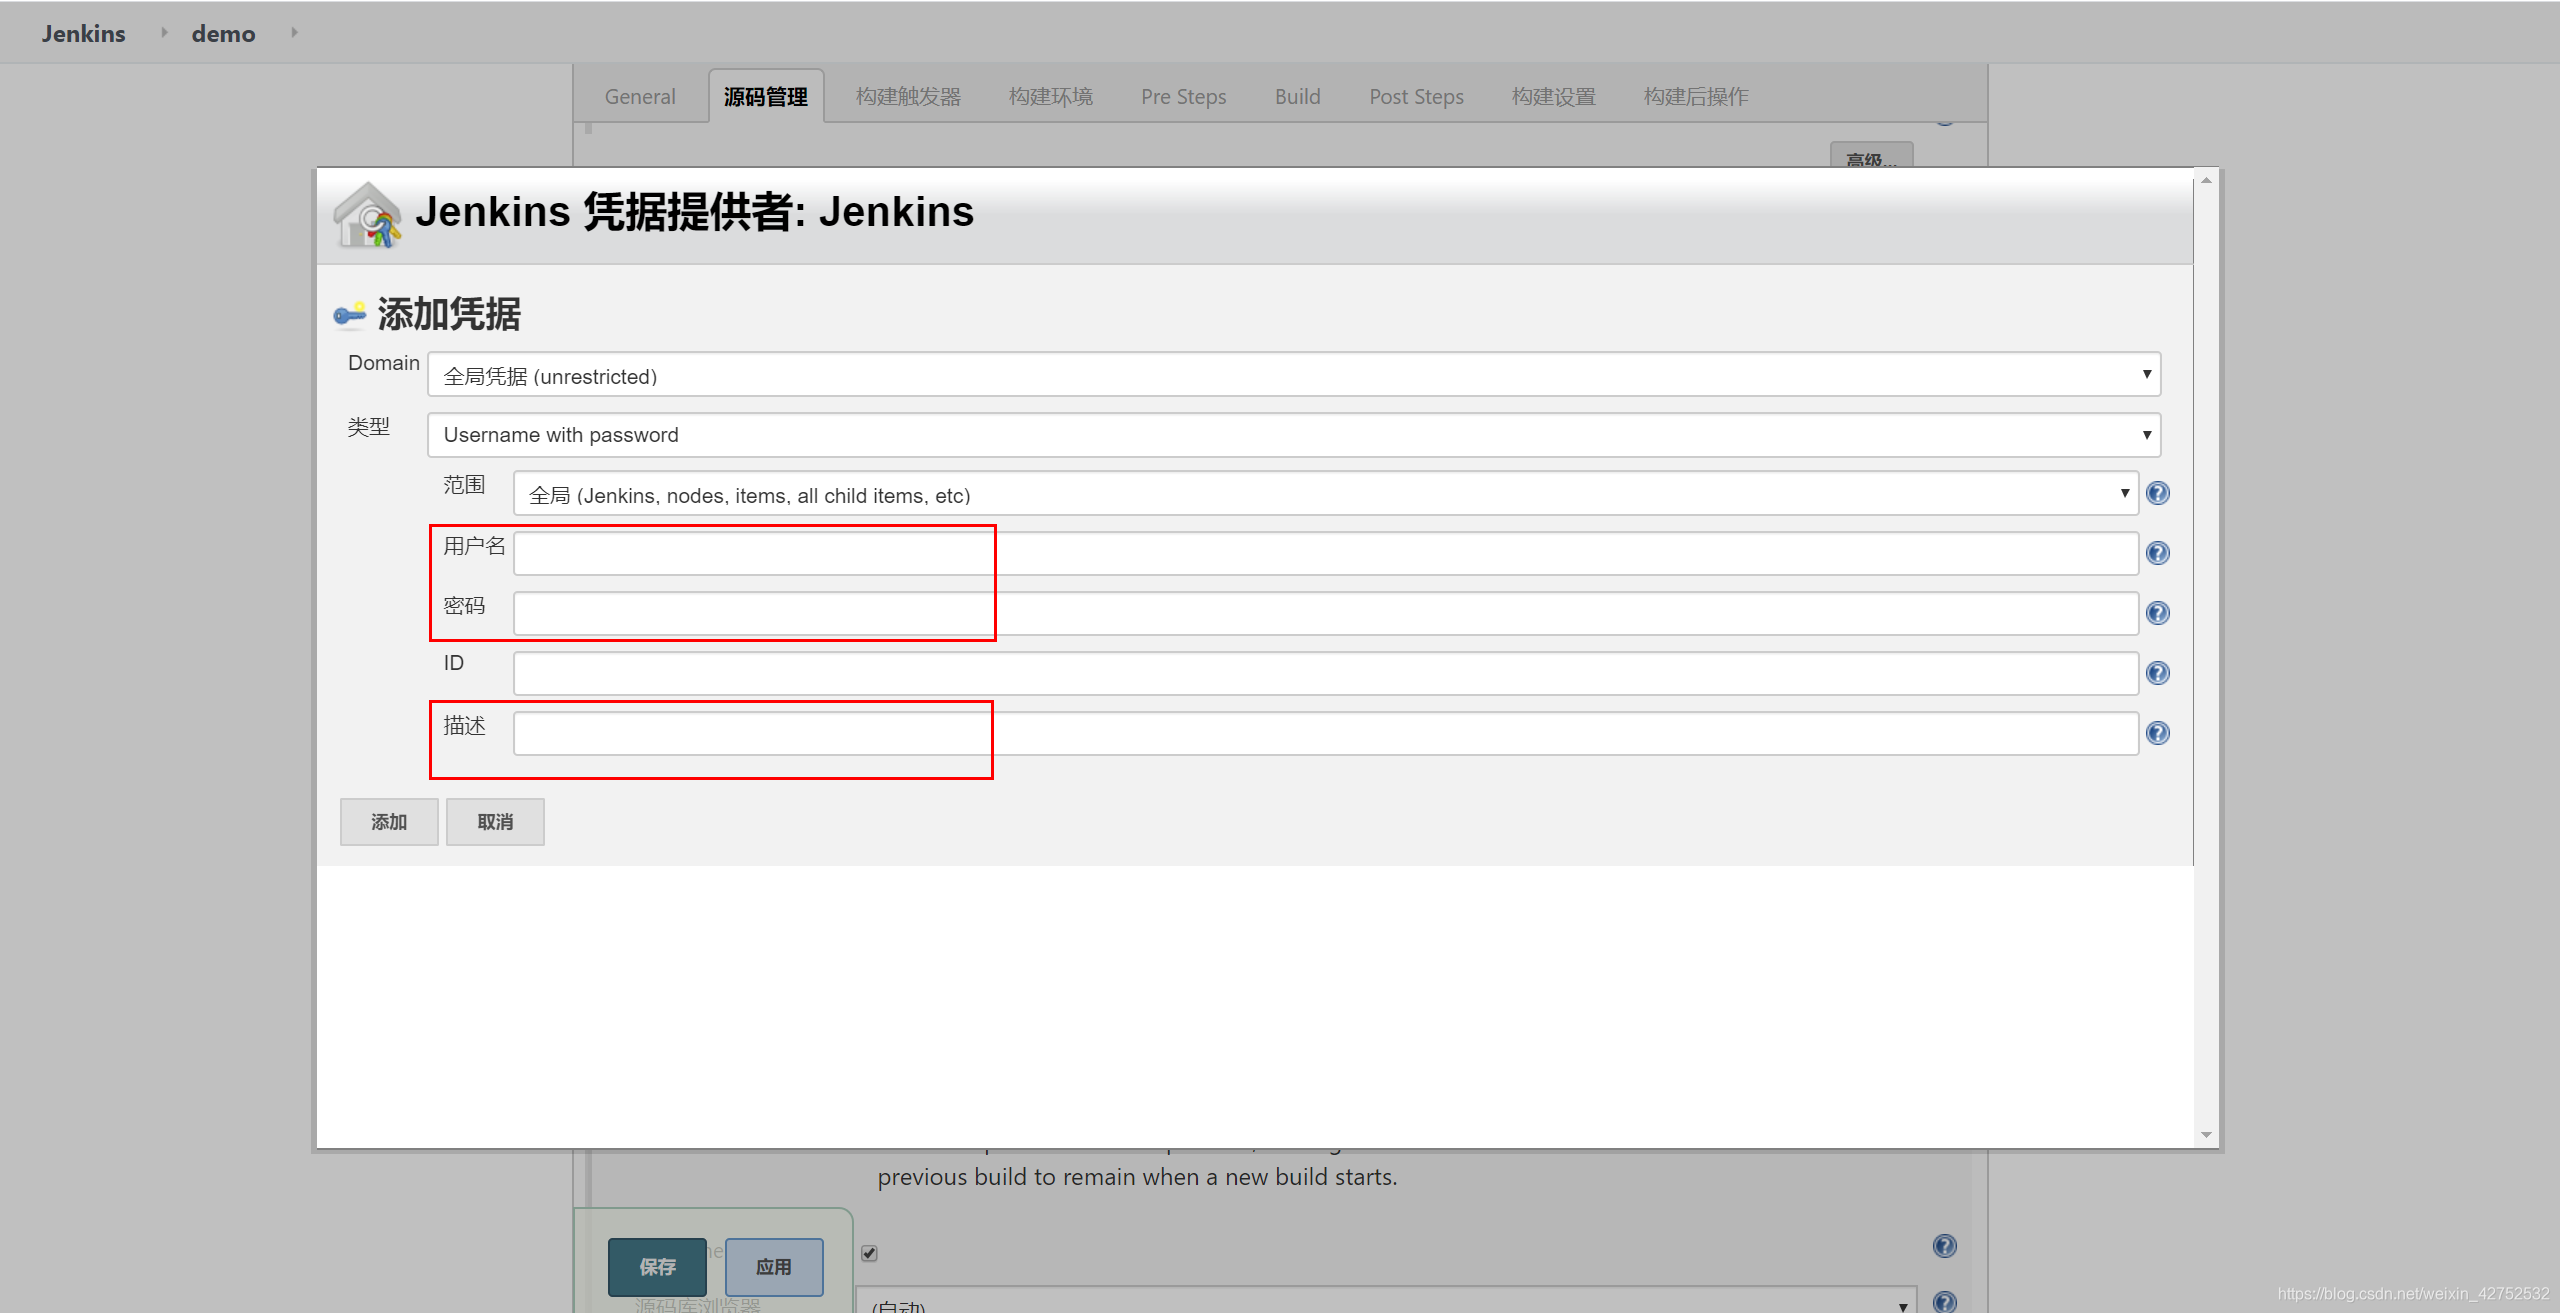Open the 范围 scope dropdown
The height and width of the screenshot is (1313, 2560).
(1326, 494)
